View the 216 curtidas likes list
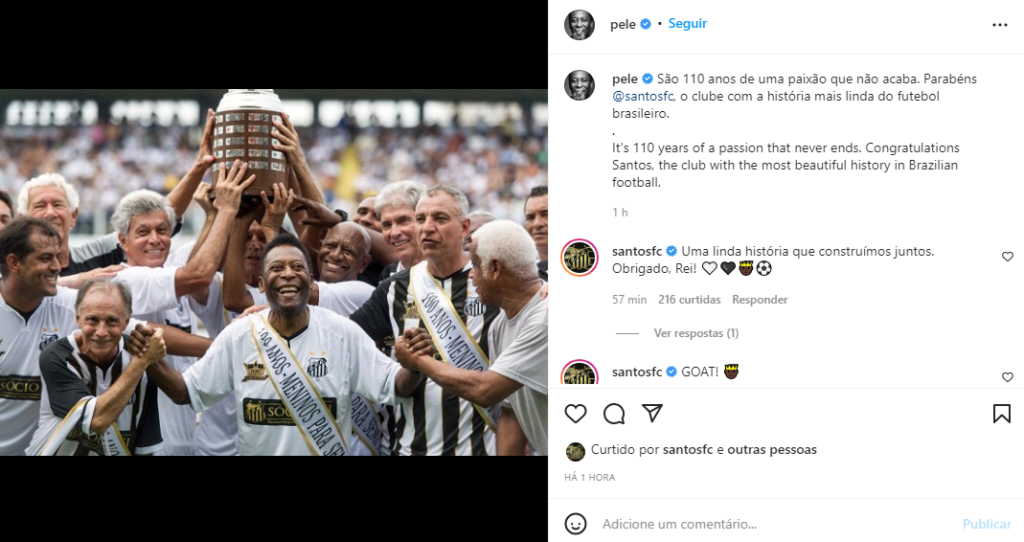Screen dimensions: 1024x542 tap(689, 300)
